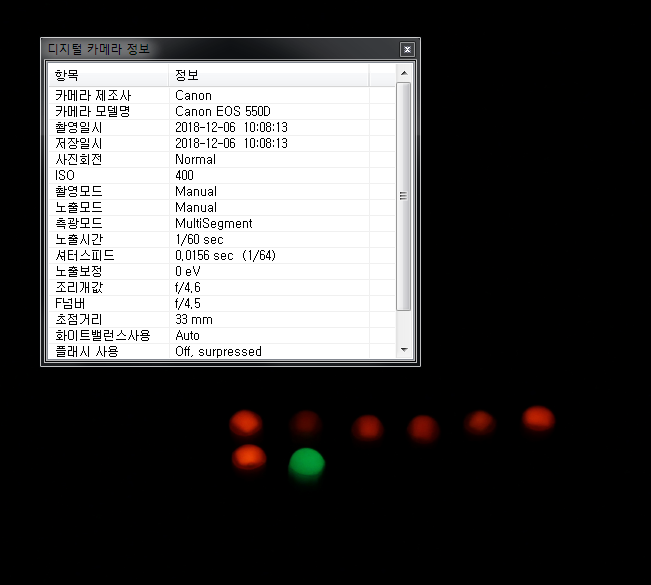Click the 측광모드 row label

pos(78,223)
